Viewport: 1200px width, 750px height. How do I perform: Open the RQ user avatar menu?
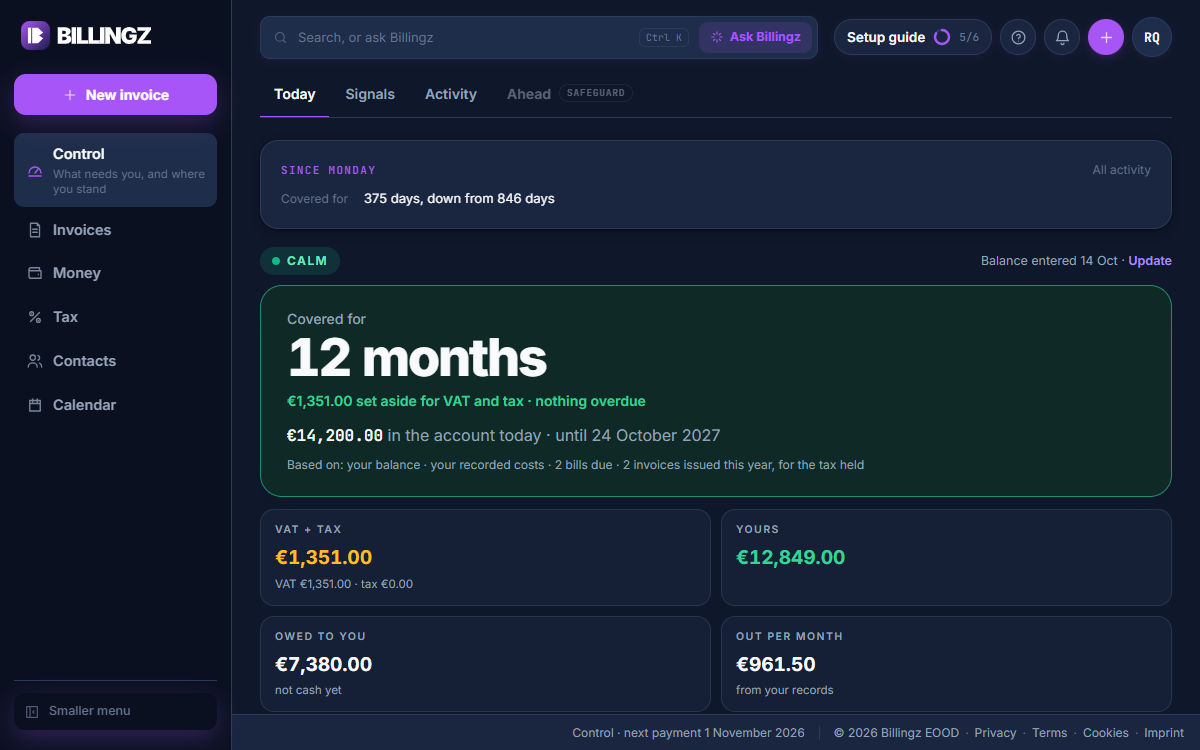tap(1152, 37)
